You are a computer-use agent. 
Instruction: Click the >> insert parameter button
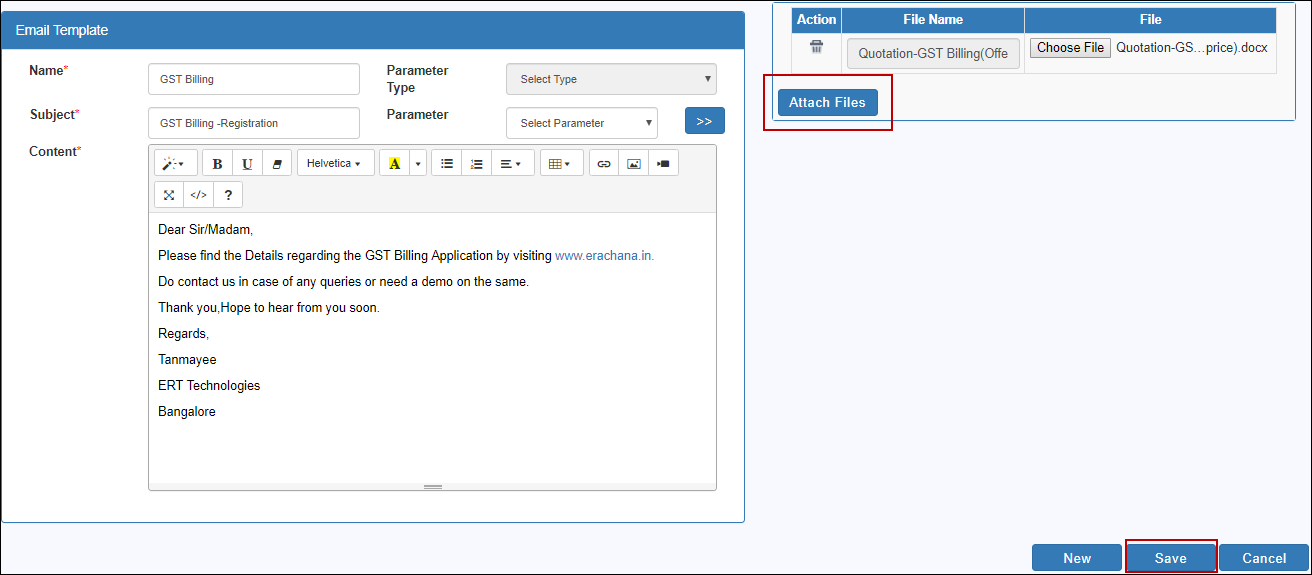tap(704, 121)
